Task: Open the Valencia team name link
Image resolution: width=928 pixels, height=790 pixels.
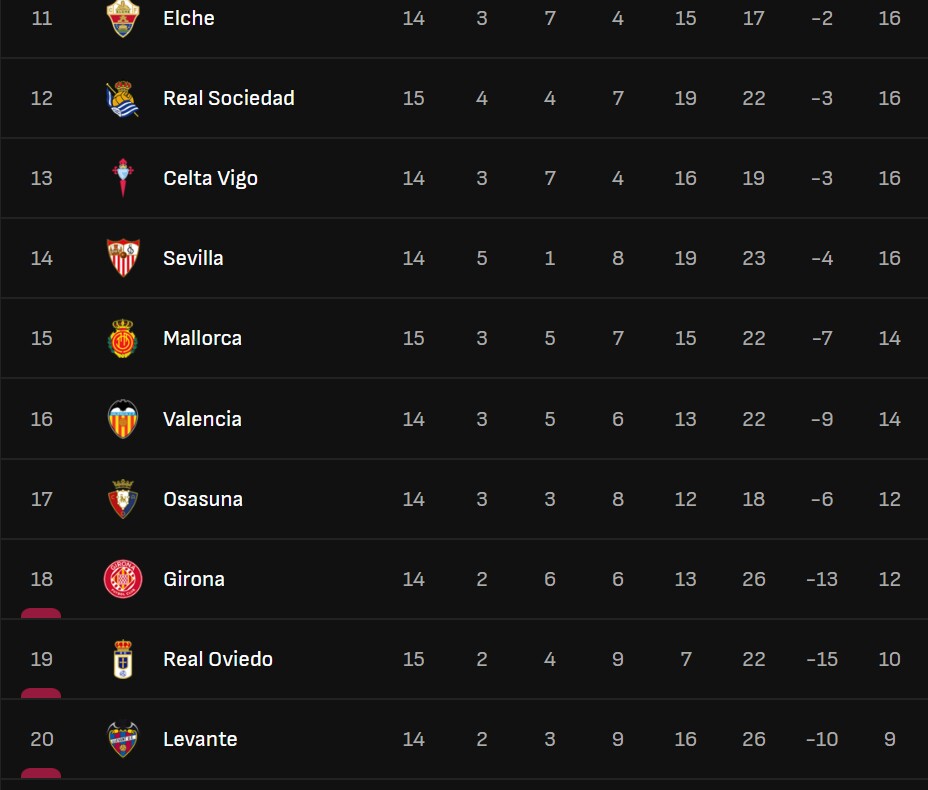Action: point(202,419)
